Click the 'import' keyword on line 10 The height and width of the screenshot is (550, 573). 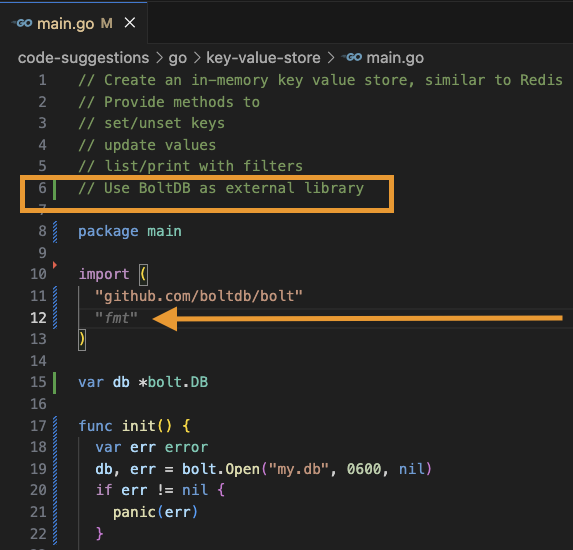[x=104, y=274]
